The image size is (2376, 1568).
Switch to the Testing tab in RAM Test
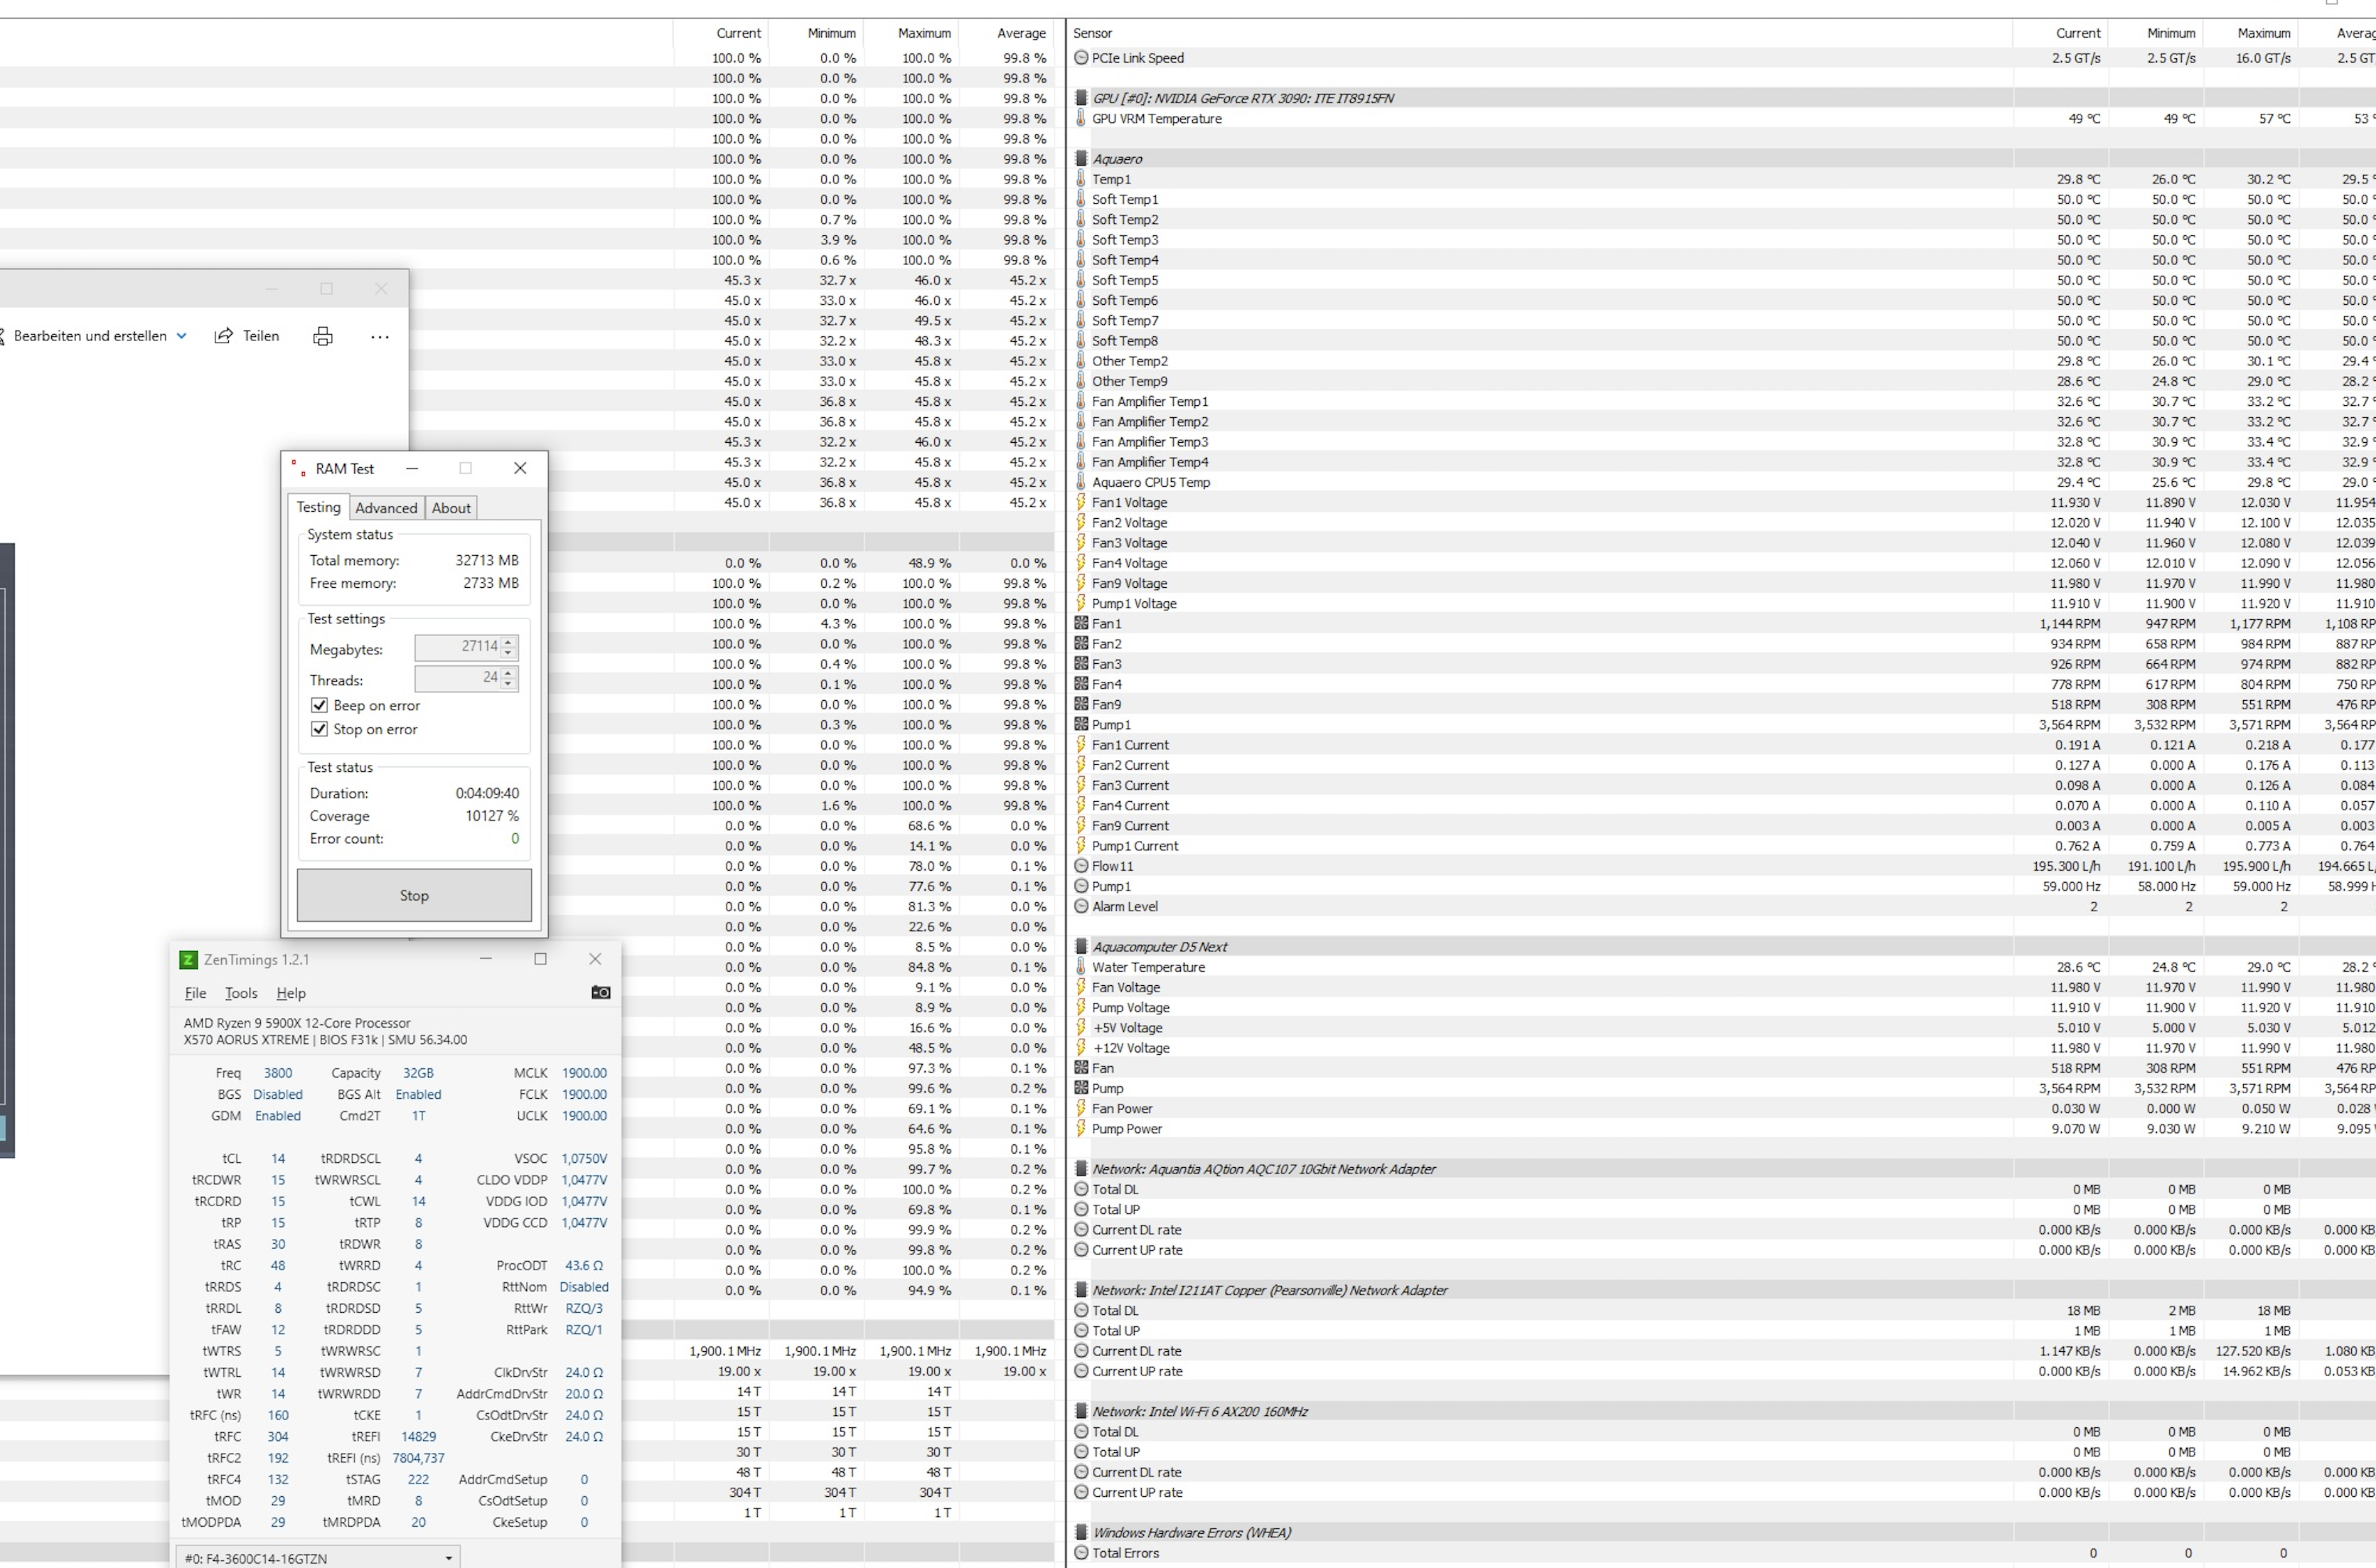(x=319, y=507)
